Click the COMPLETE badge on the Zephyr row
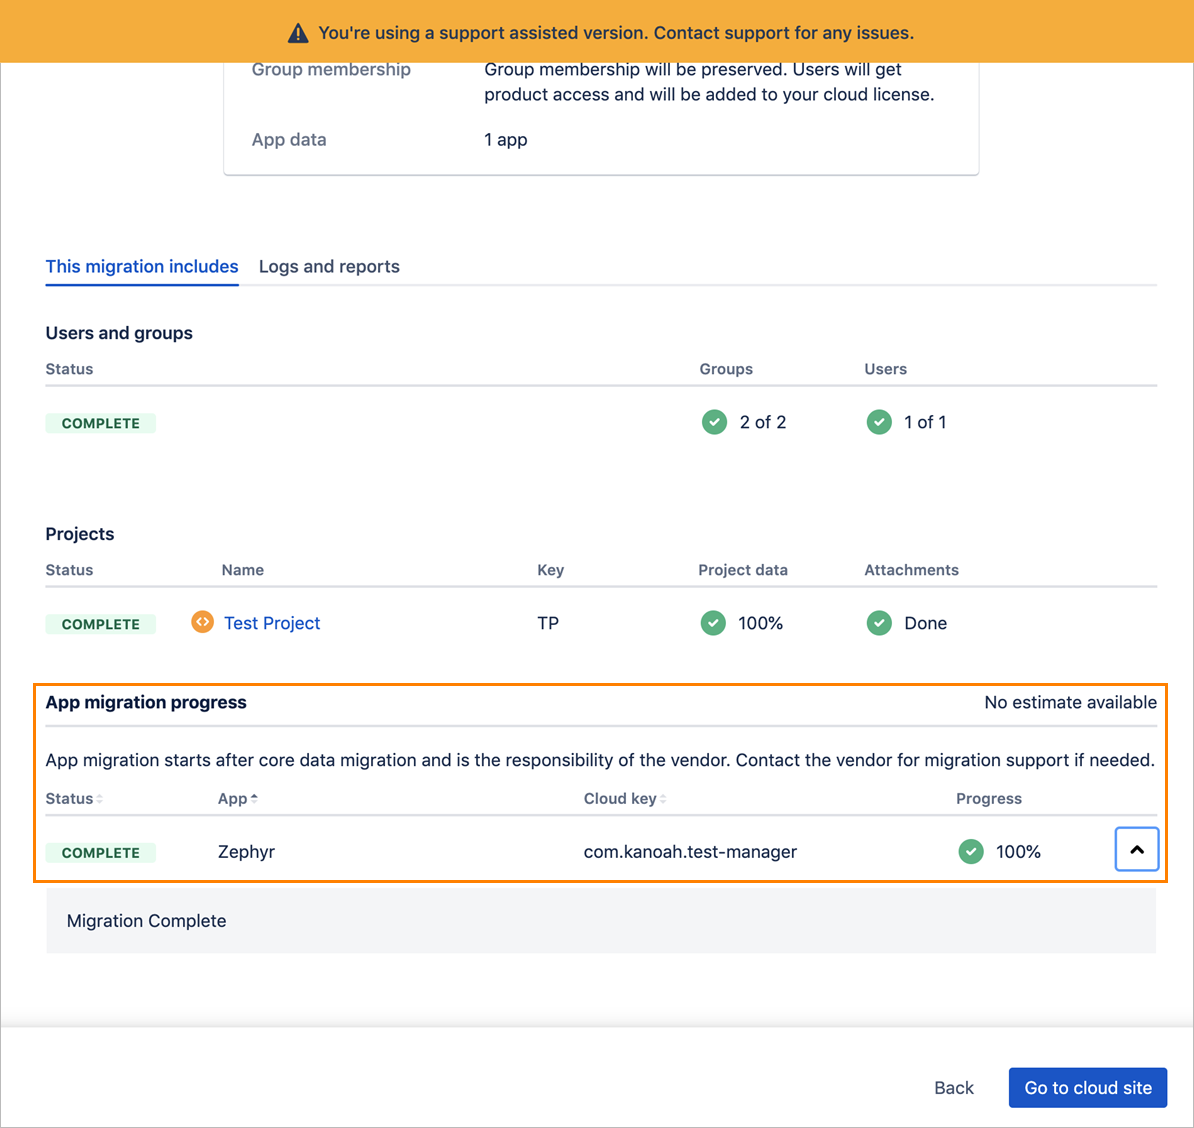The height and width of the screenshot is (1128, 1194). [100, 852]
